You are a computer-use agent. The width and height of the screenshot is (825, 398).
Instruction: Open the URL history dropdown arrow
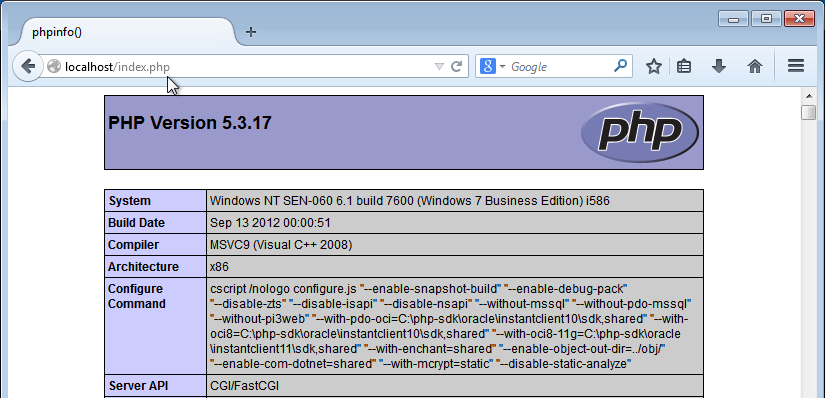click(439, 66)
